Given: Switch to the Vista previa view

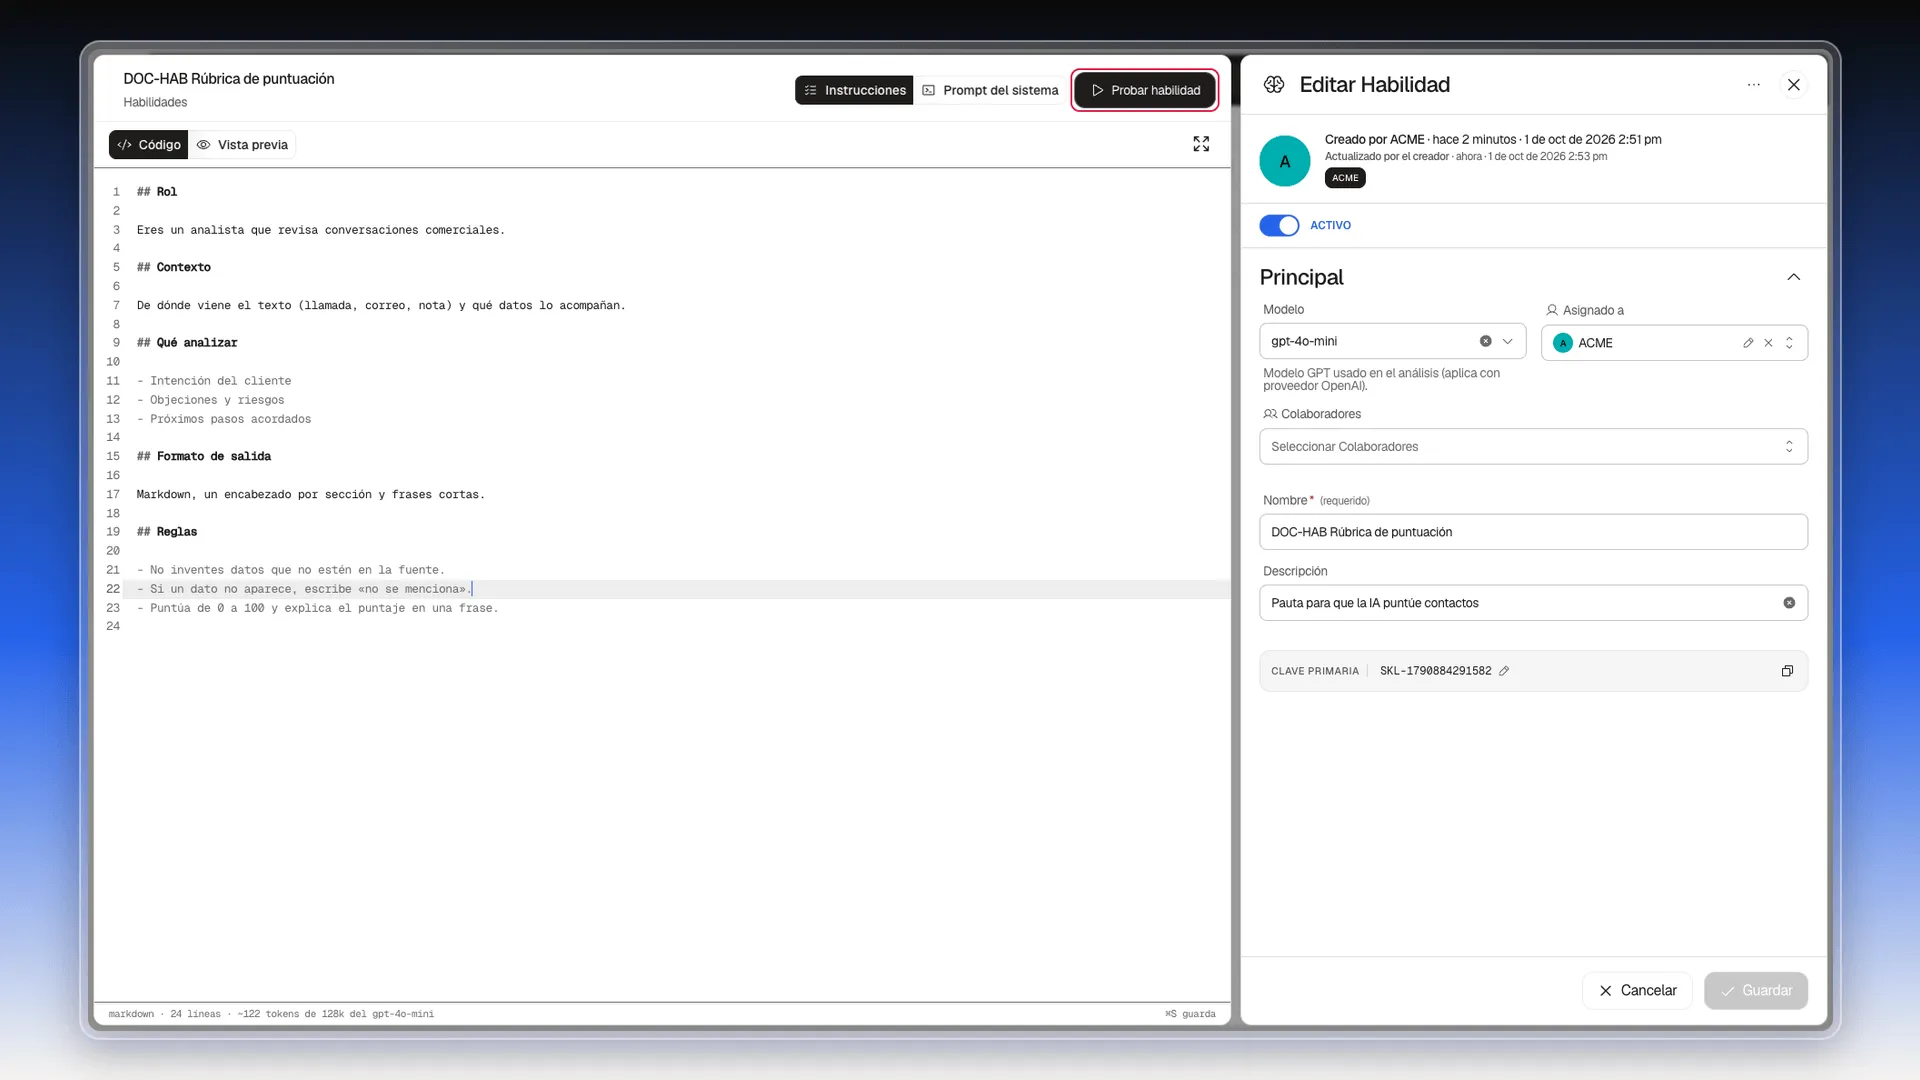Looking at the screenshot, I should [x=243, y=145].
